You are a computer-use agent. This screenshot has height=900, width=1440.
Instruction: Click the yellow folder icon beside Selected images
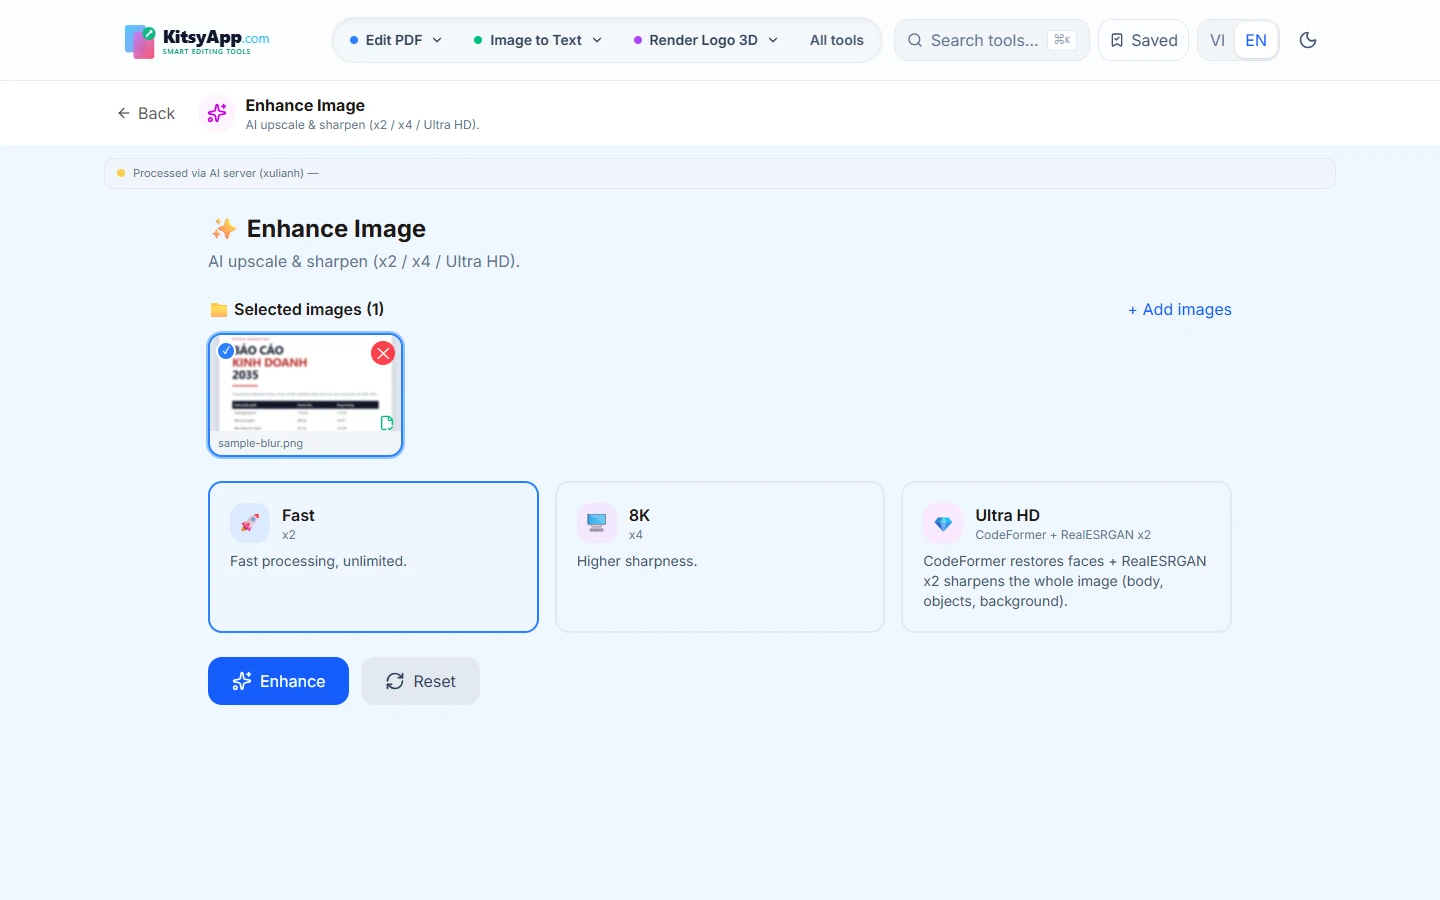coord(219,310)
